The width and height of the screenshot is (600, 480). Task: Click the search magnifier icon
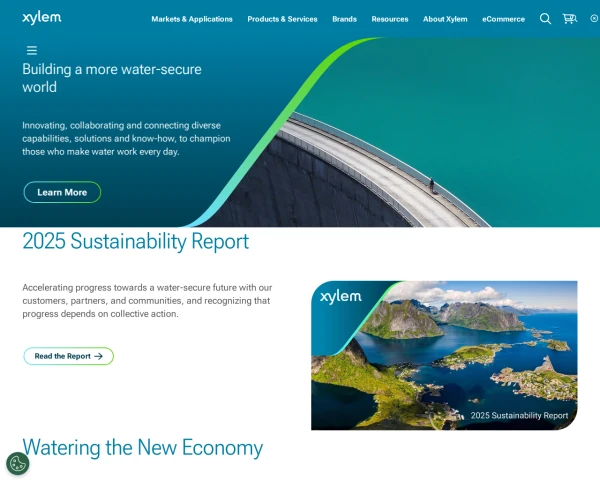tap(545, 19)
